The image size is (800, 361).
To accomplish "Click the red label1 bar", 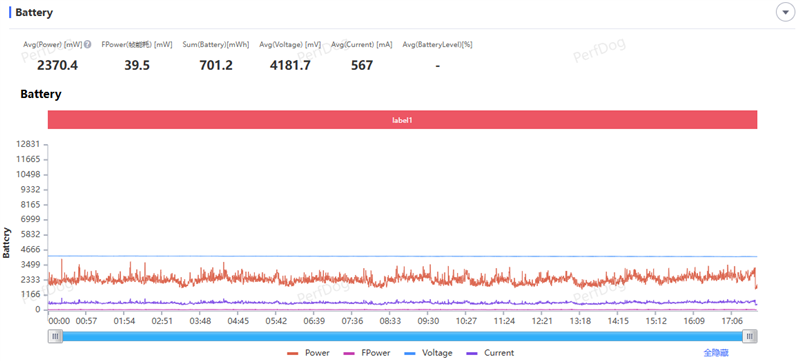I will tap(403, 120).
